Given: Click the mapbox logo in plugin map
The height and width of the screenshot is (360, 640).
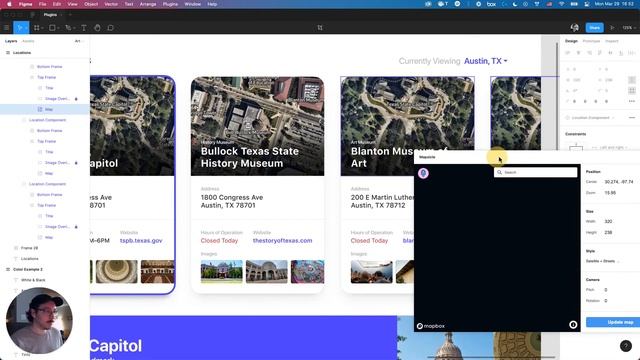Looking at the screenshot, I should [x=431, y=326].
